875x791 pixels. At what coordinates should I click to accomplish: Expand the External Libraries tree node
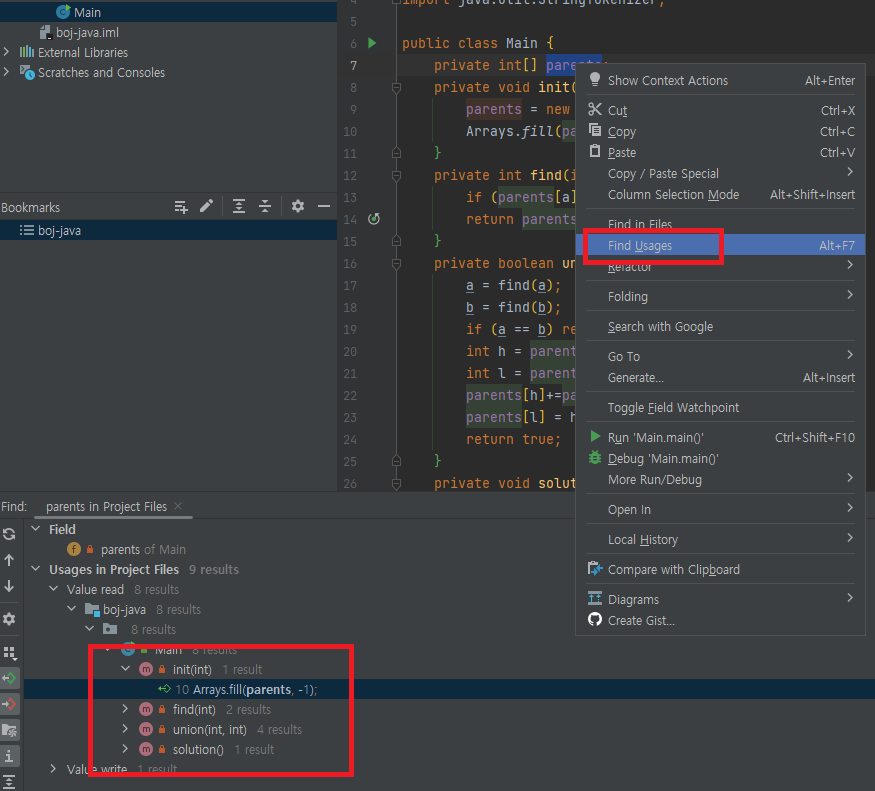pyautogui.click(x=8, y=52)
